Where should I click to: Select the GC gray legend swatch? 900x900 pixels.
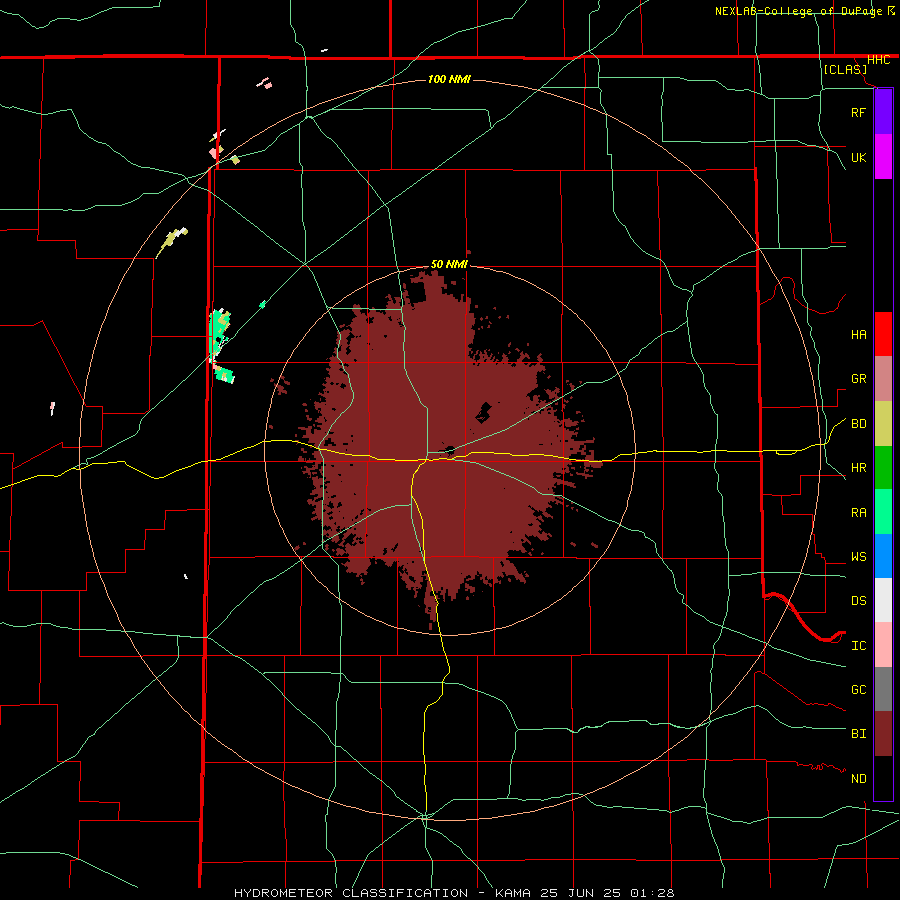pyautogui.click(x=883, y=689)
